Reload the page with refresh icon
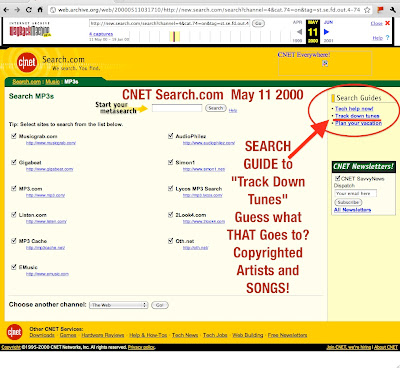 pyautogui.click(x=29, y=10)
